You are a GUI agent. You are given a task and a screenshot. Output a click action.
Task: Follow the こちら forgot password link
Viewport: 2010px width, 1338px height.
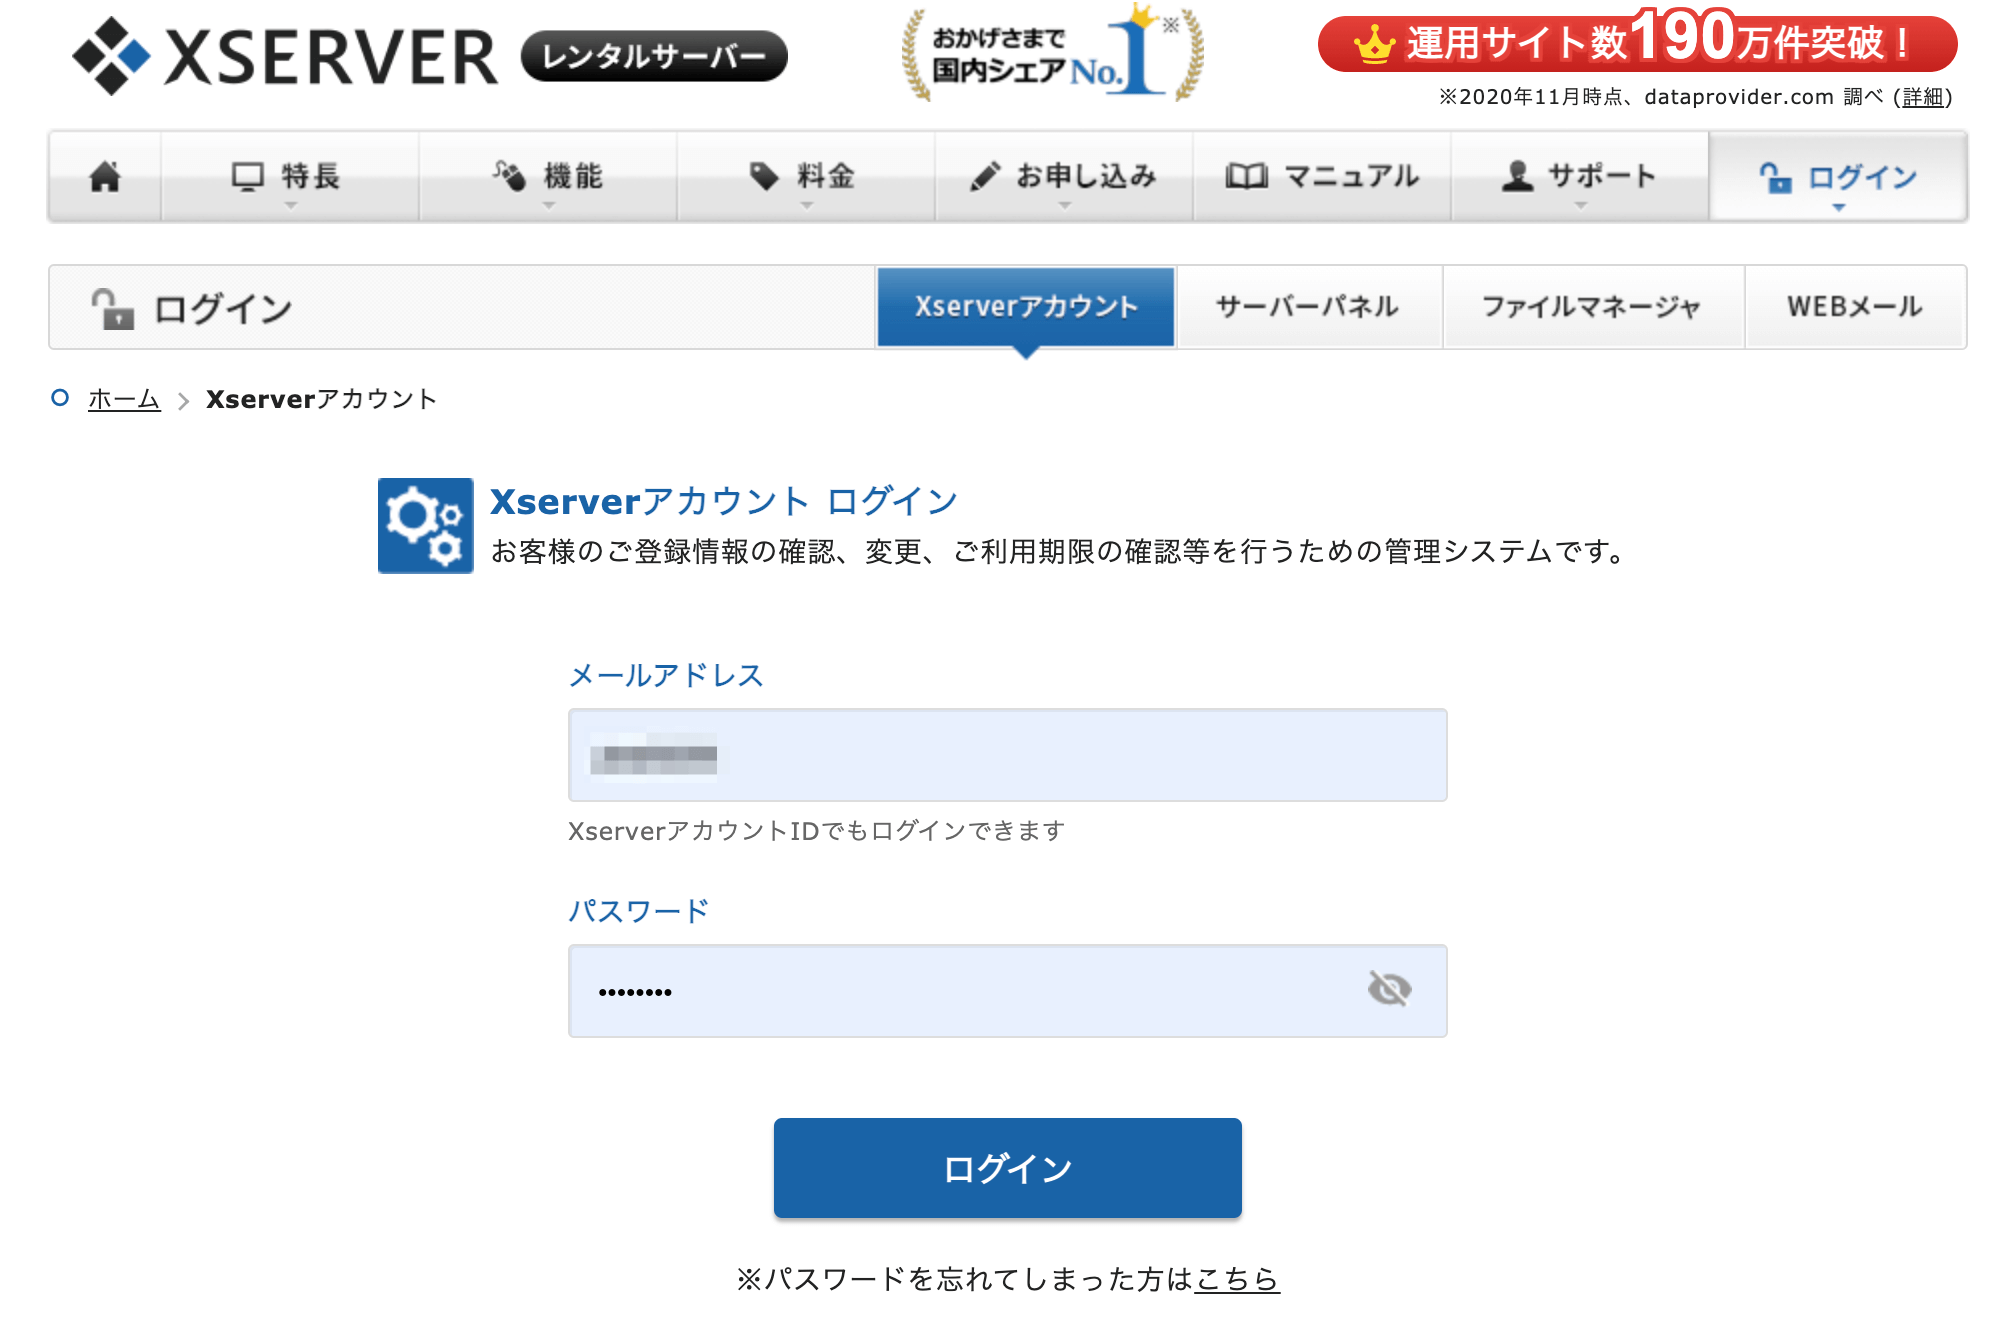1237,1279
